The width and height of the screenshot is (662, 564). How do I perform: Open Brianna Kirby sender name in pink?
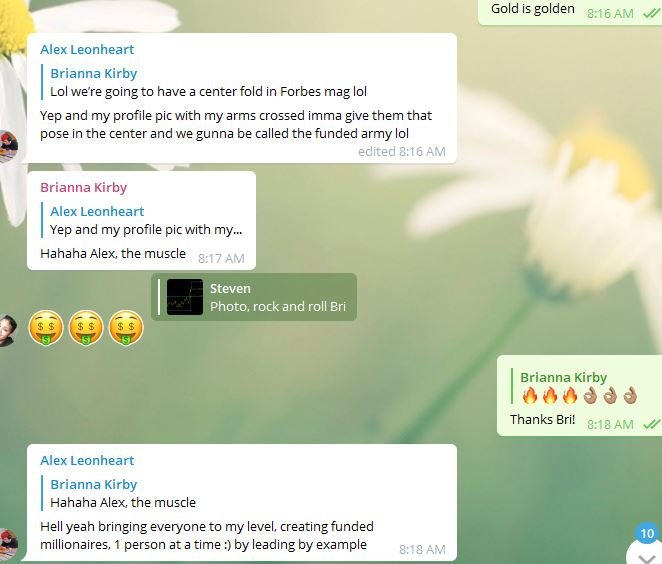coord(84,187)
